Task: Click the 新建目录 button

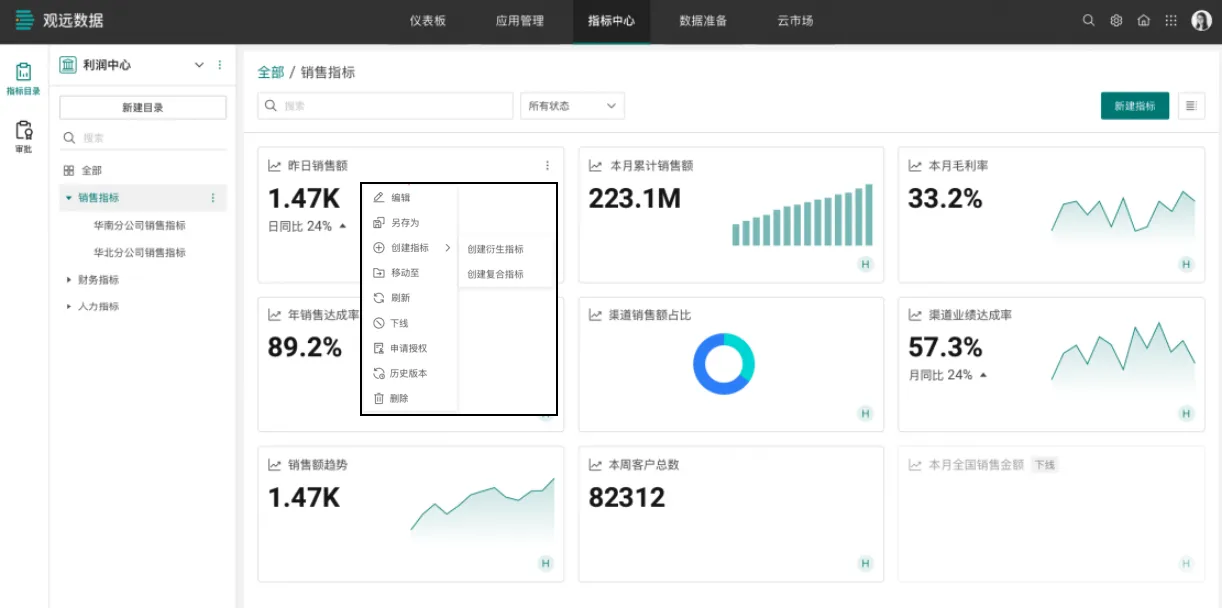Action: coord(143,108)
